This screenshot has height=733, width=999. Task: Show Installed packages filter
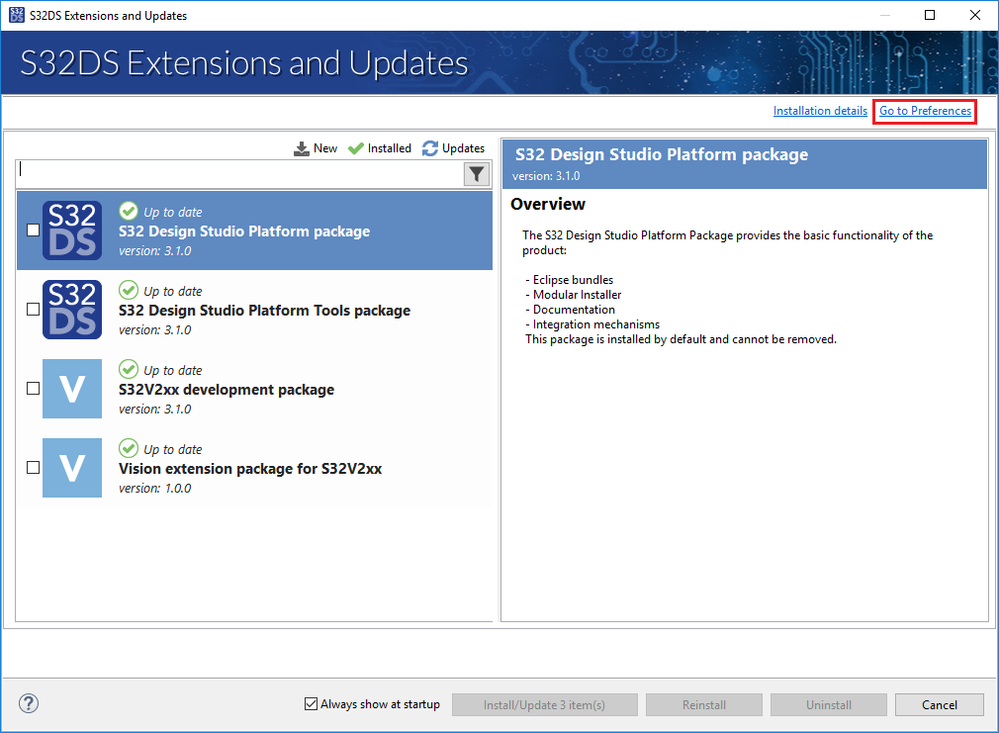pos(379,148)
